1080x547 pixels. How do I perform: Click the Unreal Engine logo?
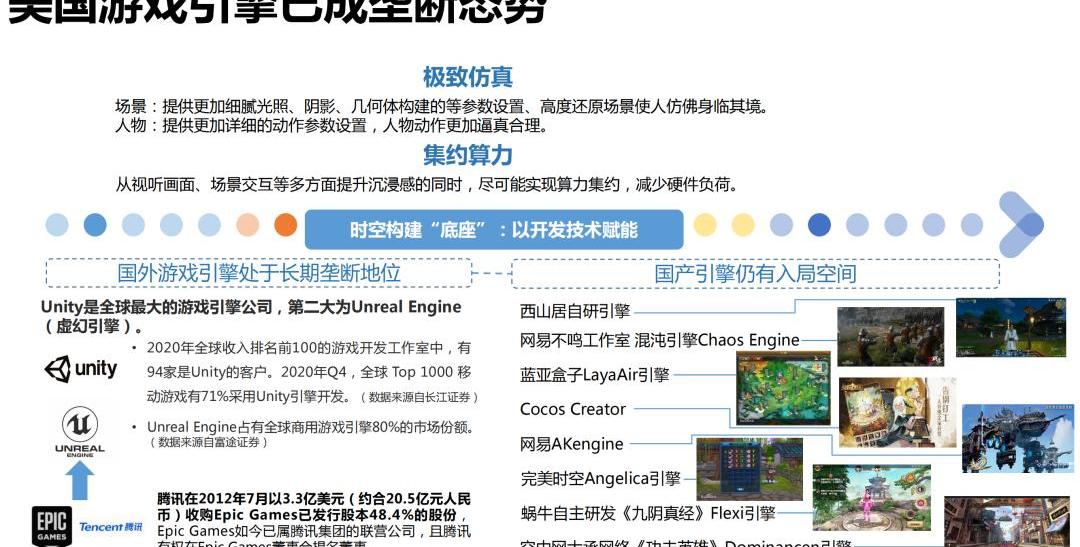click(x=80, y=432)
